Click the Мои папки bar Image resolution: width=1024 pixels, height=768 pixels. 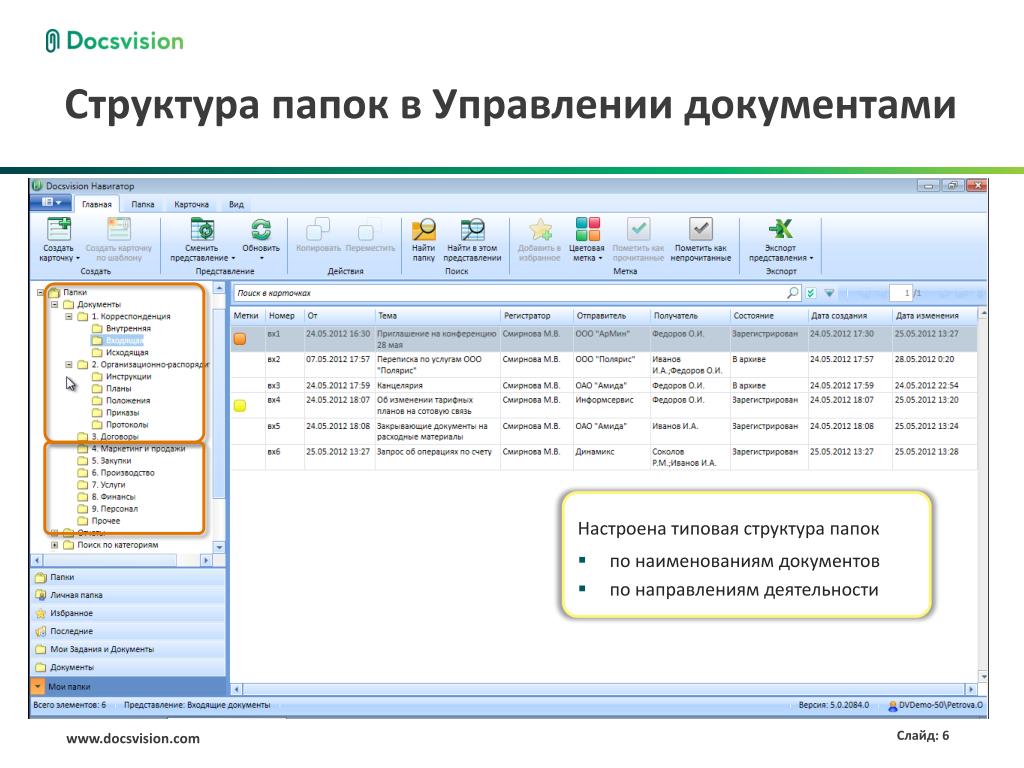click(129, 686)
